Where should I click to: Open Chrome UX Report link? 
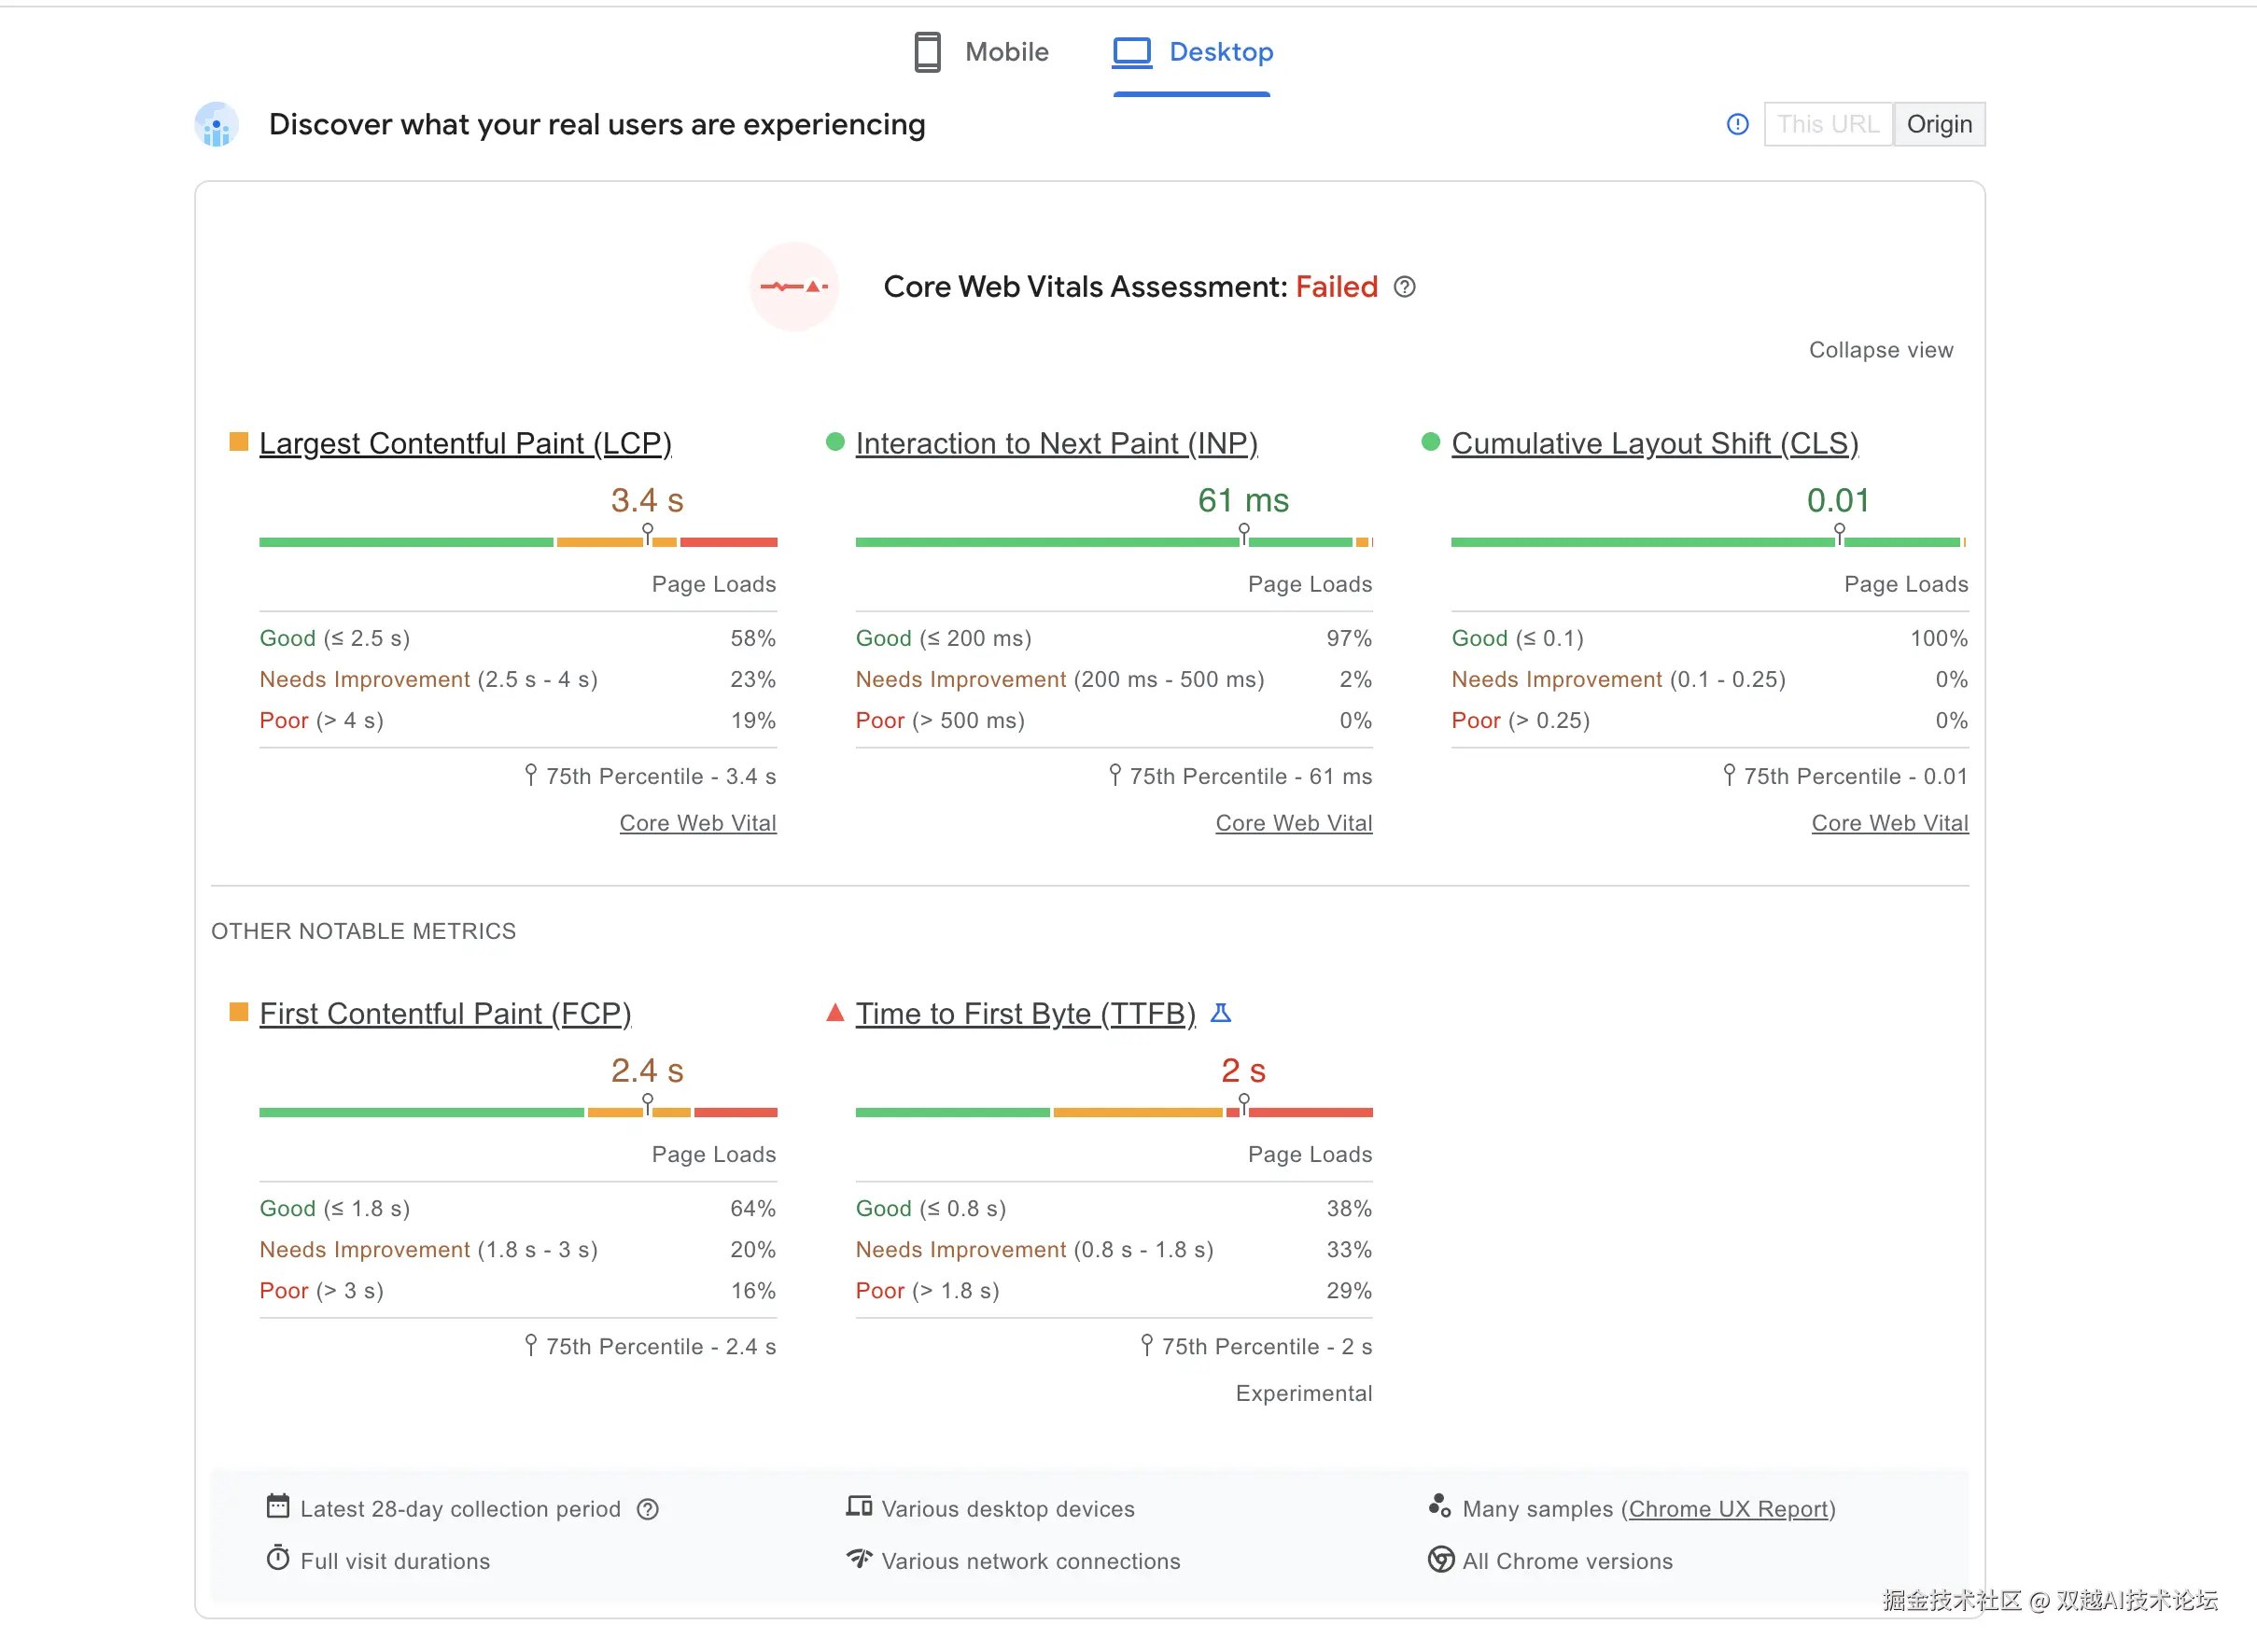[1727, 1509]
